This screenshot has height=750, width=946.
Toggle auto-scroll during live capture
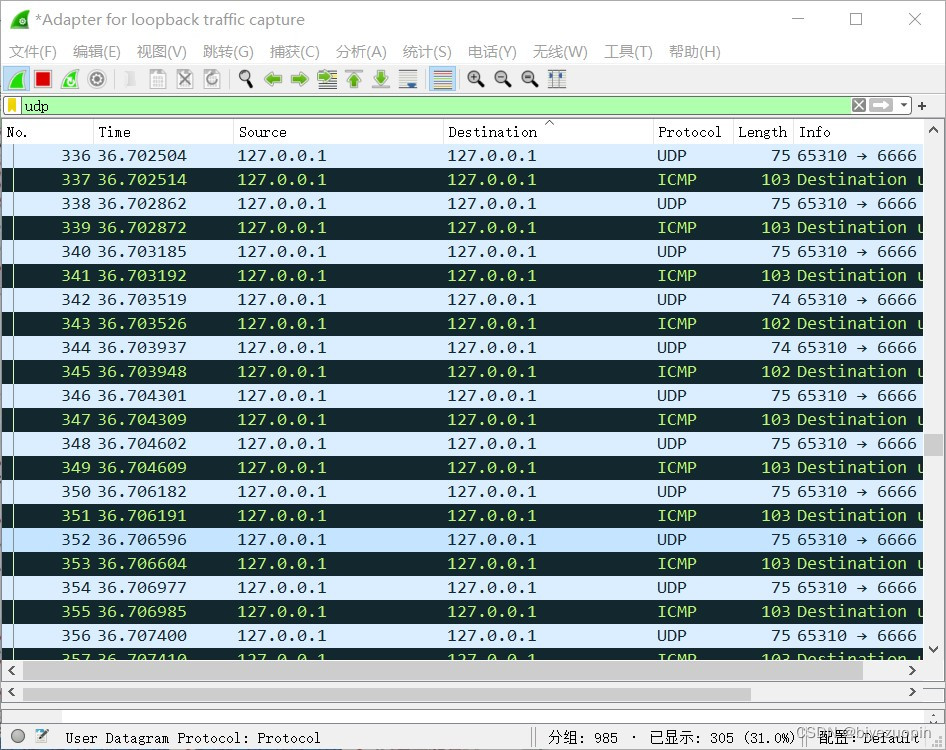tap(408, 79)
